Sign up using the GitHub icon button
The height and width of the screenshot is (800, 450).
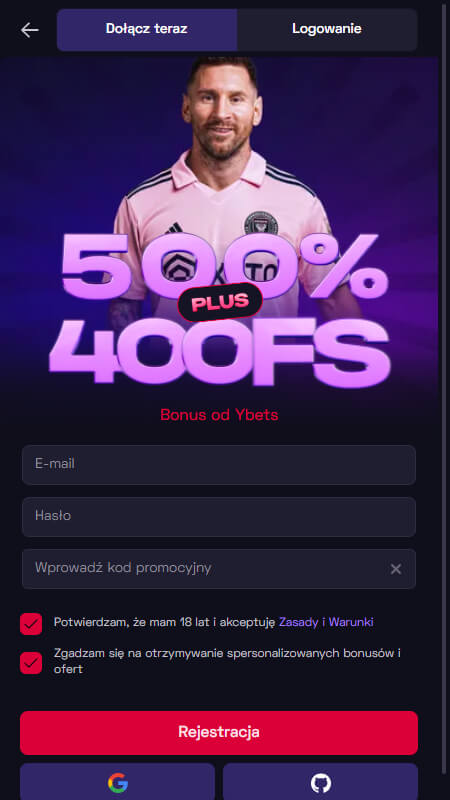click(320, 782)
